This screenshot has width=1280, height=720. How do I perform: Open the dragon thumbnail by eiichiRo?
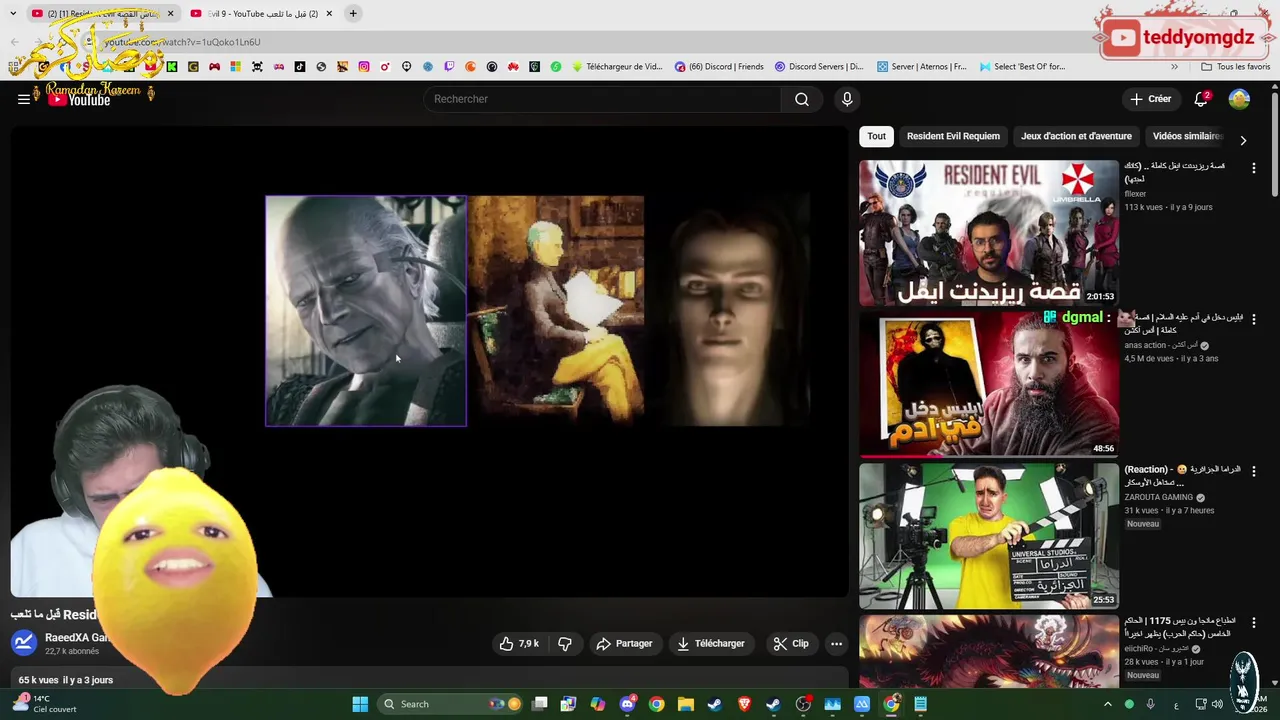pyautogui.click(x=989, y=651)
